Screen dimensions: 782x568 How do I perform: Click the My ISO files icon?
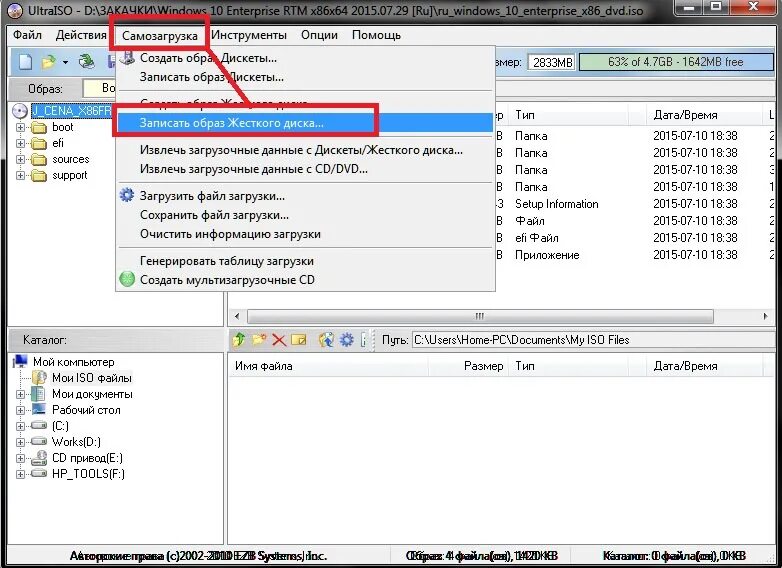click(x=39, y=378)
